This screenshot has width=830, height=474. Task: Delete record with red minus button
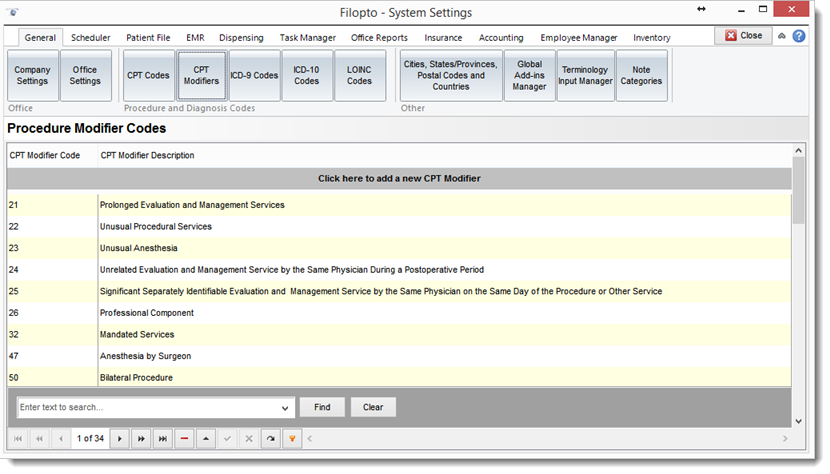pos(184,439)
